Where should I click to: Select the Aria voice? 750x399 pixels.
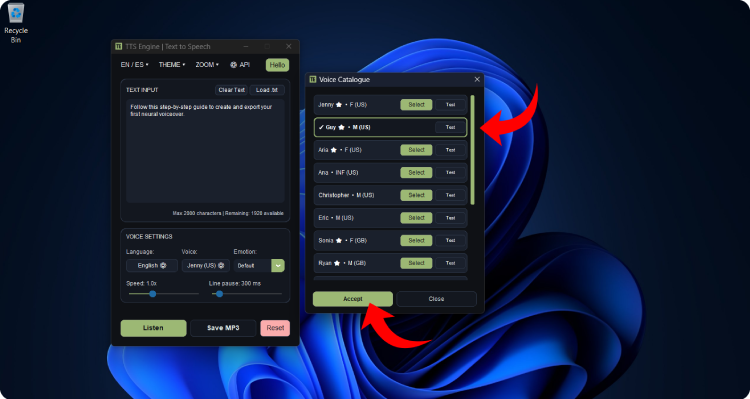pos(416,150)
